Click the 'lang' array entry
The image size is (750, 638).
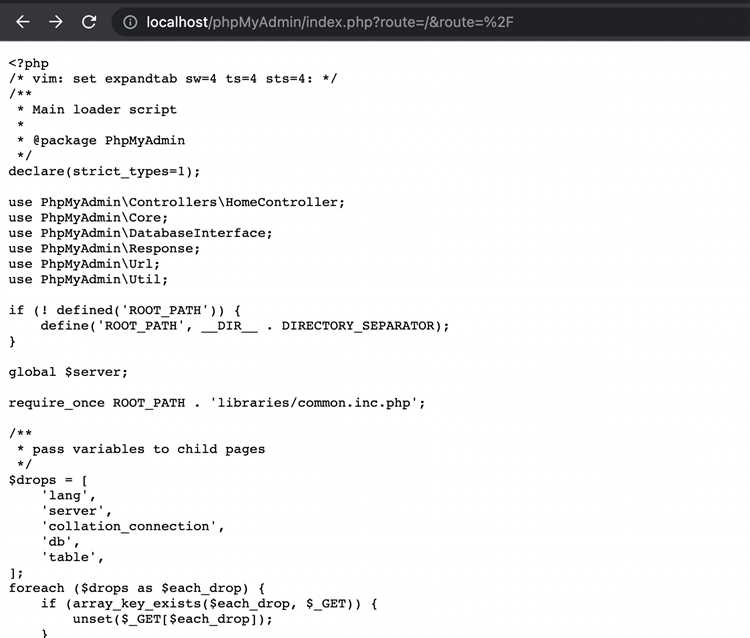pos(68,495)
